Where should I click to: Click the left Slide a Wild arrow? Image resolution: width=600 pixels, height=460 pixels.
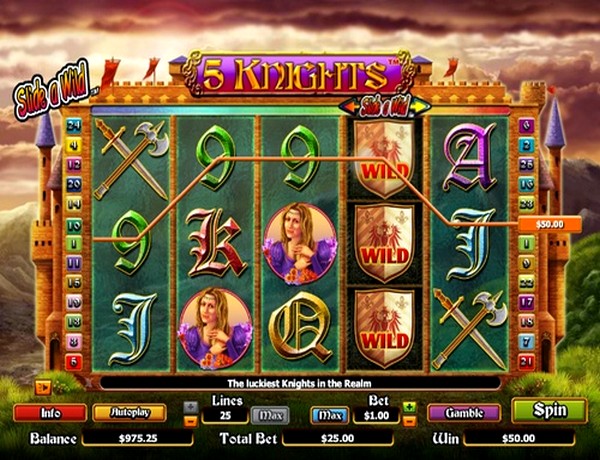349,107
